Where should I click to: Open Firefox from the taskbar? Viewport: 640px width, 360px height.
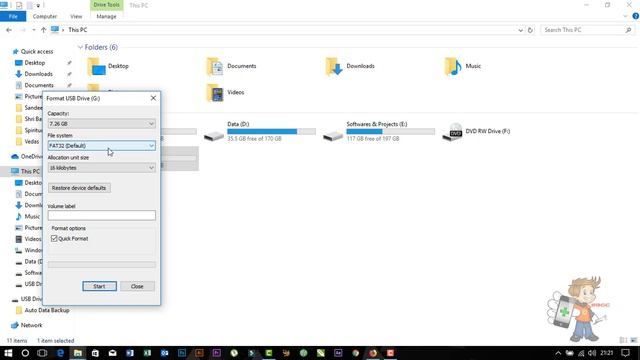pos(373,353)
